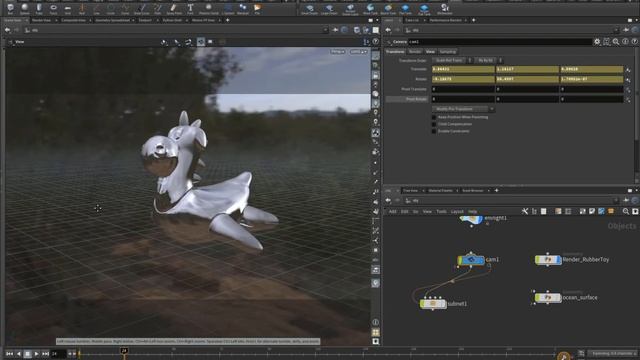Toggle Child Compensation checkbox
The image size is (640, 360).
click(x=434, y=124)
